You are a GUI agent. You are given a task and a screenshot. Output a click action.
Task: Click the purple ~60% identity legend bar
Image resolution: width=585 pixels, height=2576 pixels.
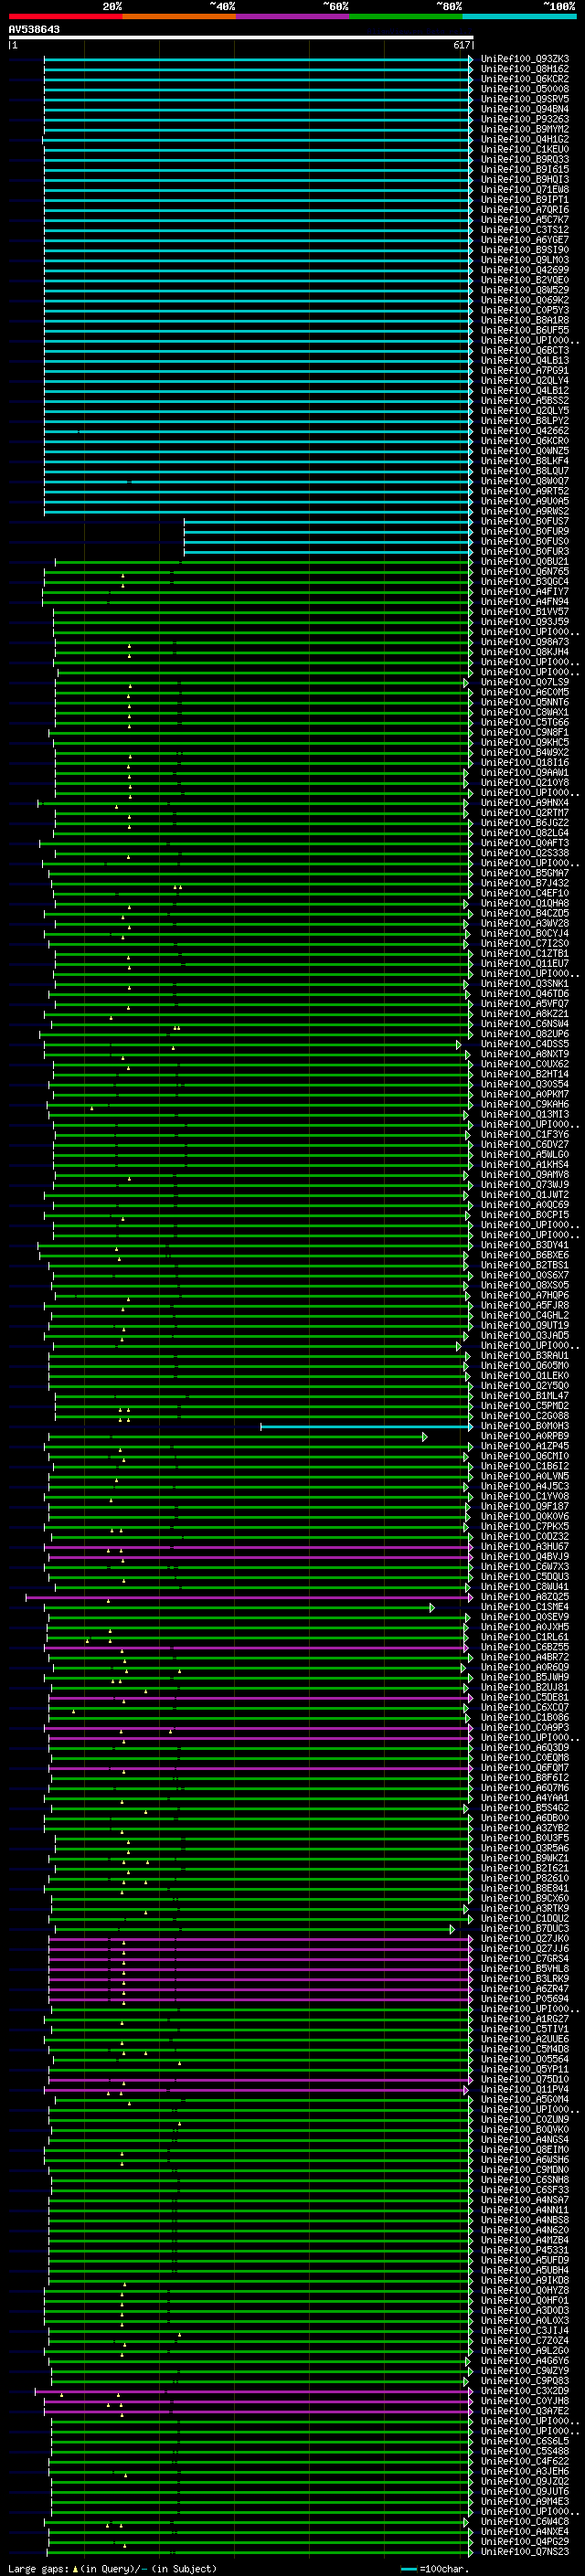coord(293,16)
